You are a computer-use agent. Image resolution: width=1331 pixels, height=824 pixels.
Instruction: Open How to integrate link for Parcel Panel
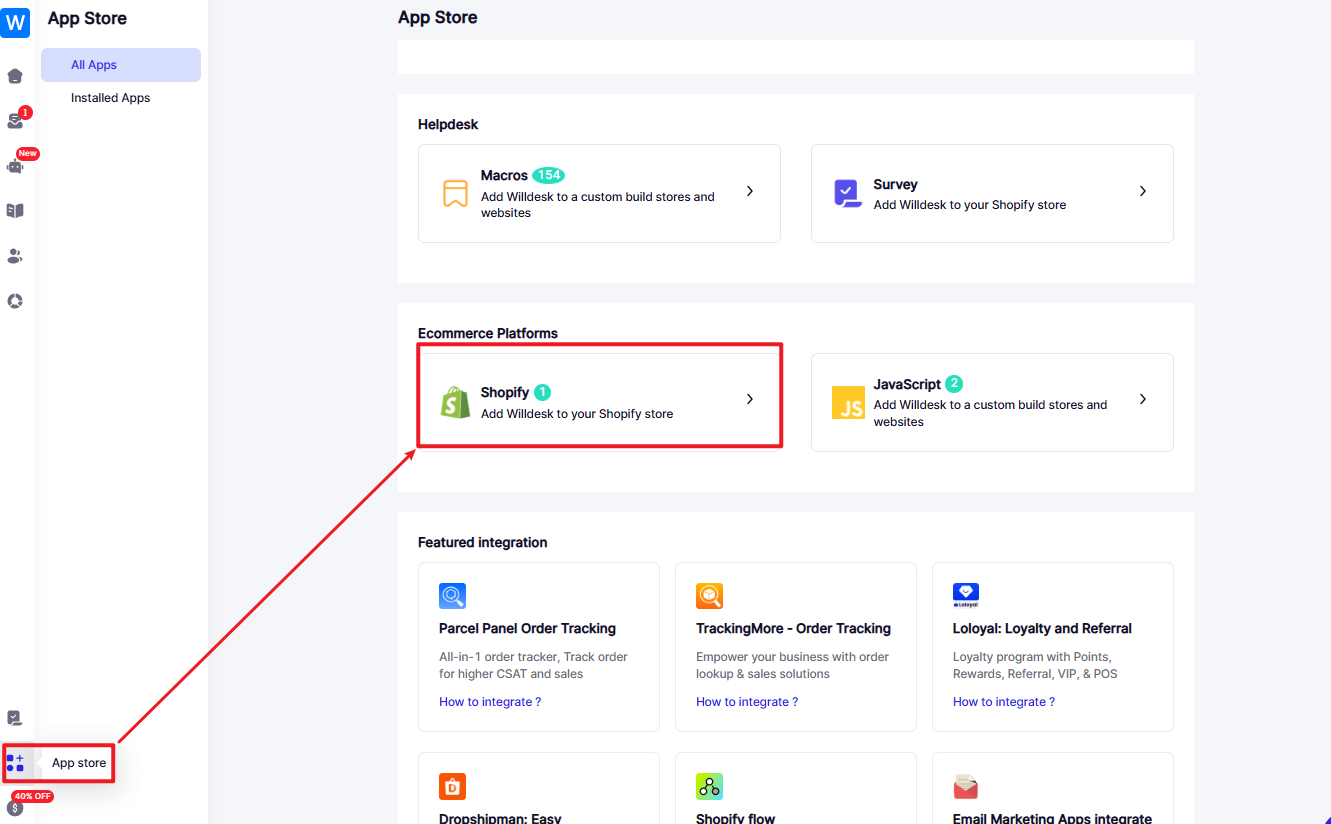(490, 702)
